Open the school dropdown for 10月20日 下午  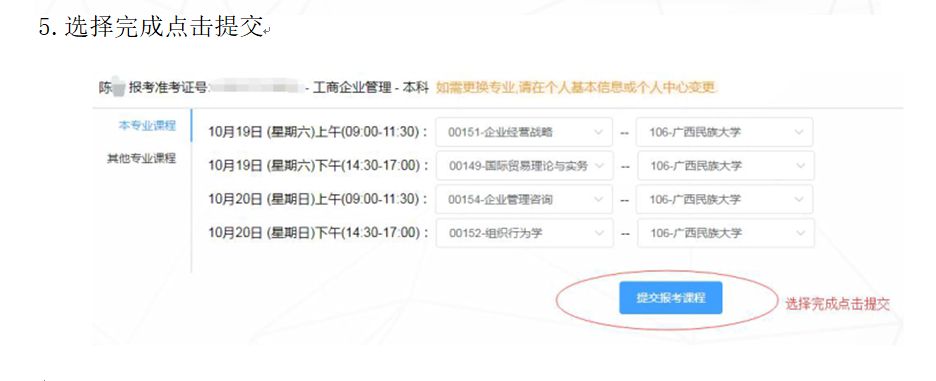726,233
